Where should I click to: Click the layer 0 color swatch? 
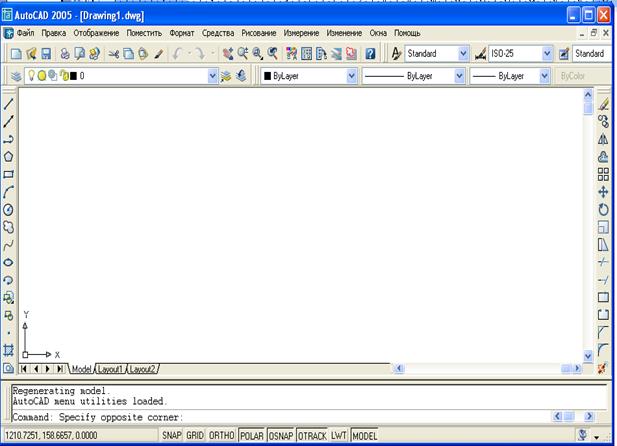click(x=73, y=76)
